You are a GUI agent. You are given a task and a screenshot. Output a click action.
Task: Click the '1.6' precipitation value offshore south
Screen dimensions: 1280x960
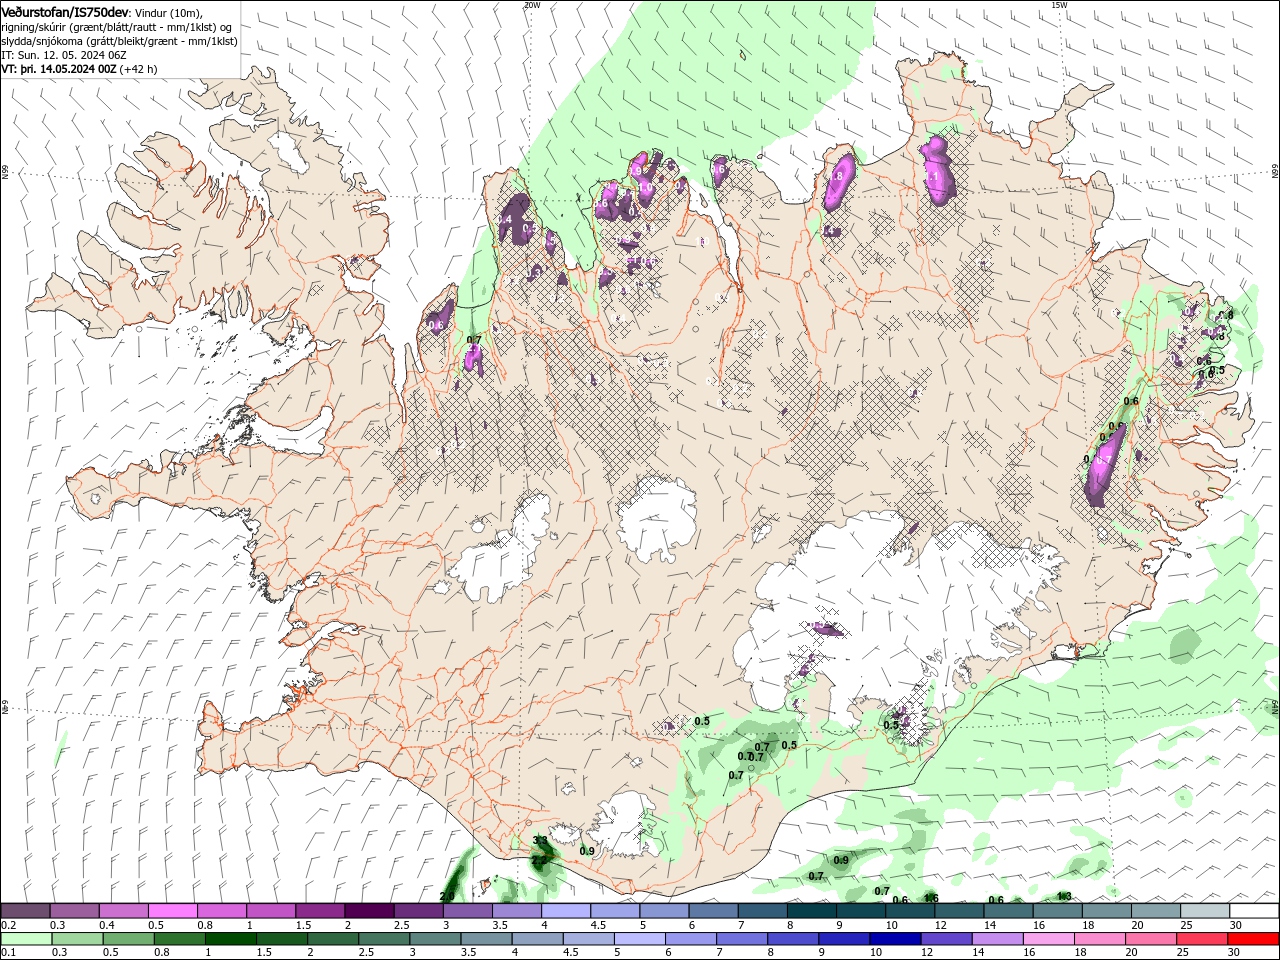(931, 899)
